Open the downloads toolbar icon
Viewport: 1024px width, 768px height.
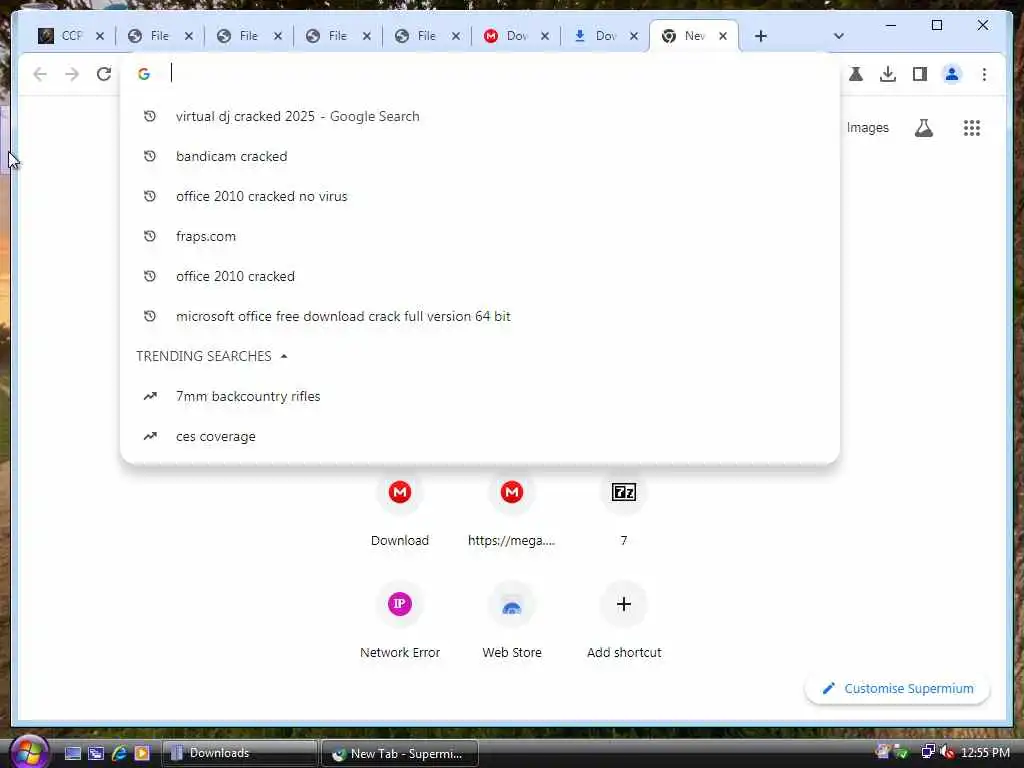888,74
